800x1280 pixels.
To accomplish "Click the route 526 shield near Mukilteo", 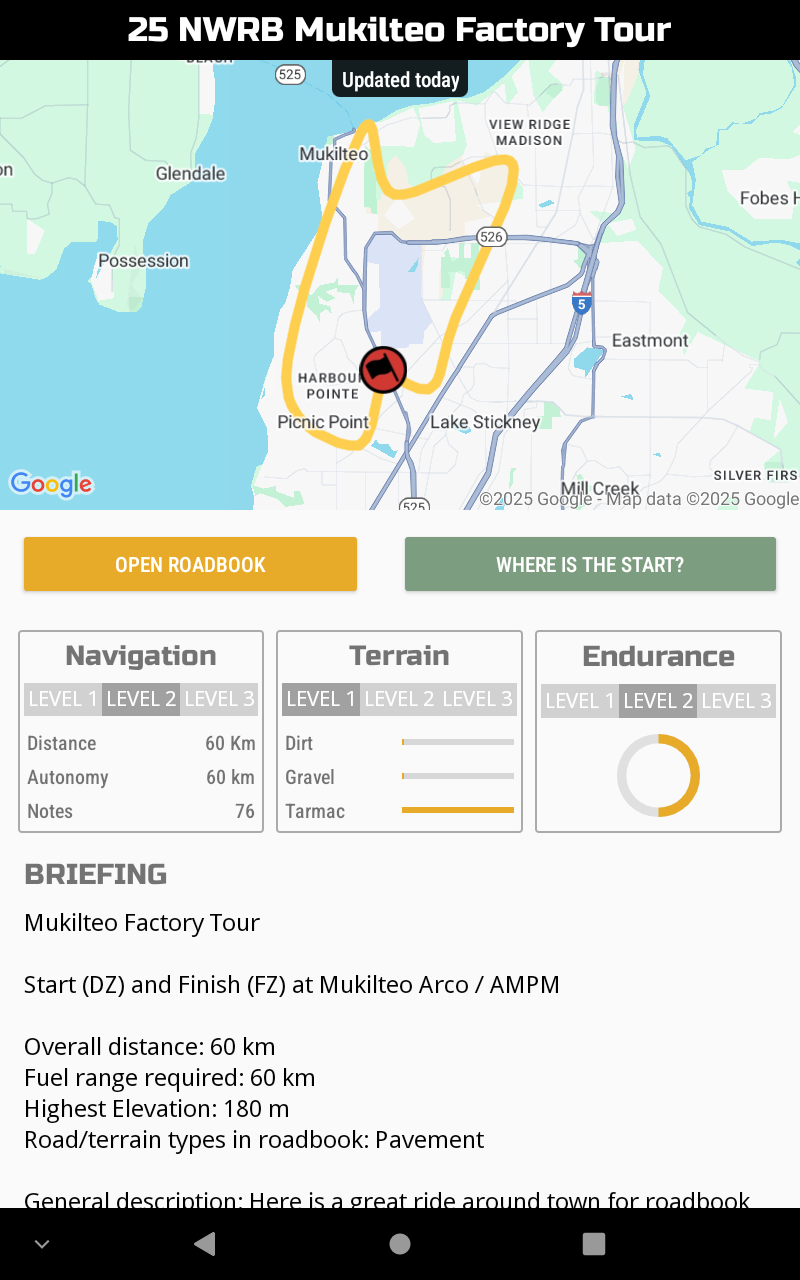I will pos(491,236).
